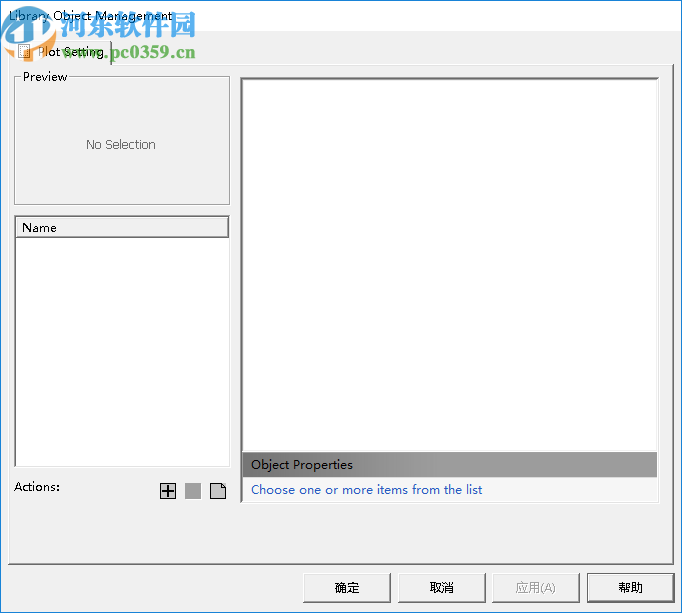The height and width of the screenshot is (613, 682).
Task: Click the 'Actions:' label
Action: coord(37,487)
